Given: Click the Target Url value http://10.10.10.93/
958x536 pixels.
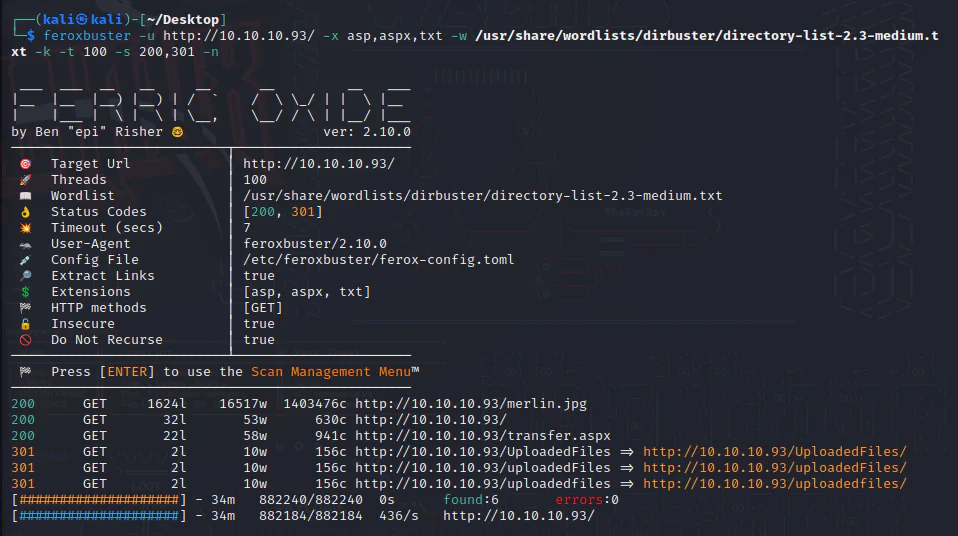Looking at the screenshot, I should 319,164.
